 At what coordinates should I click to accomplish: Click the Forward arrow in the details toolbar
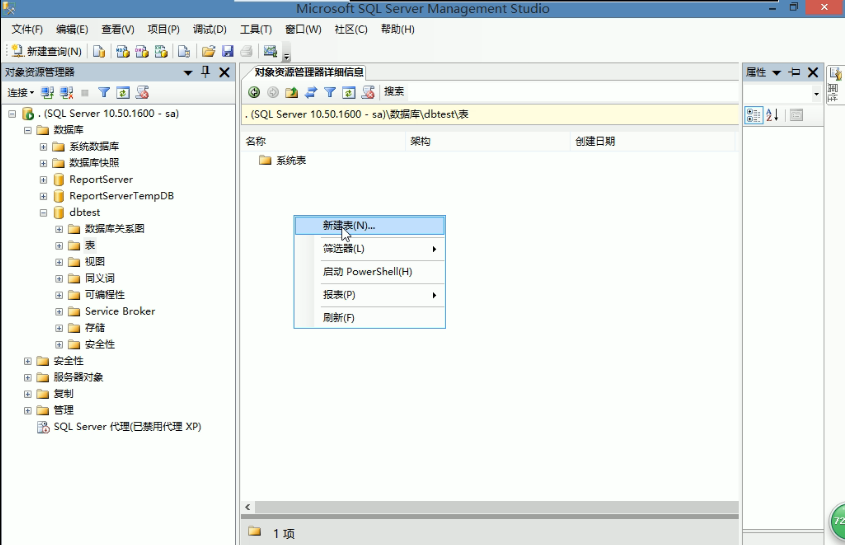point(273,92)
